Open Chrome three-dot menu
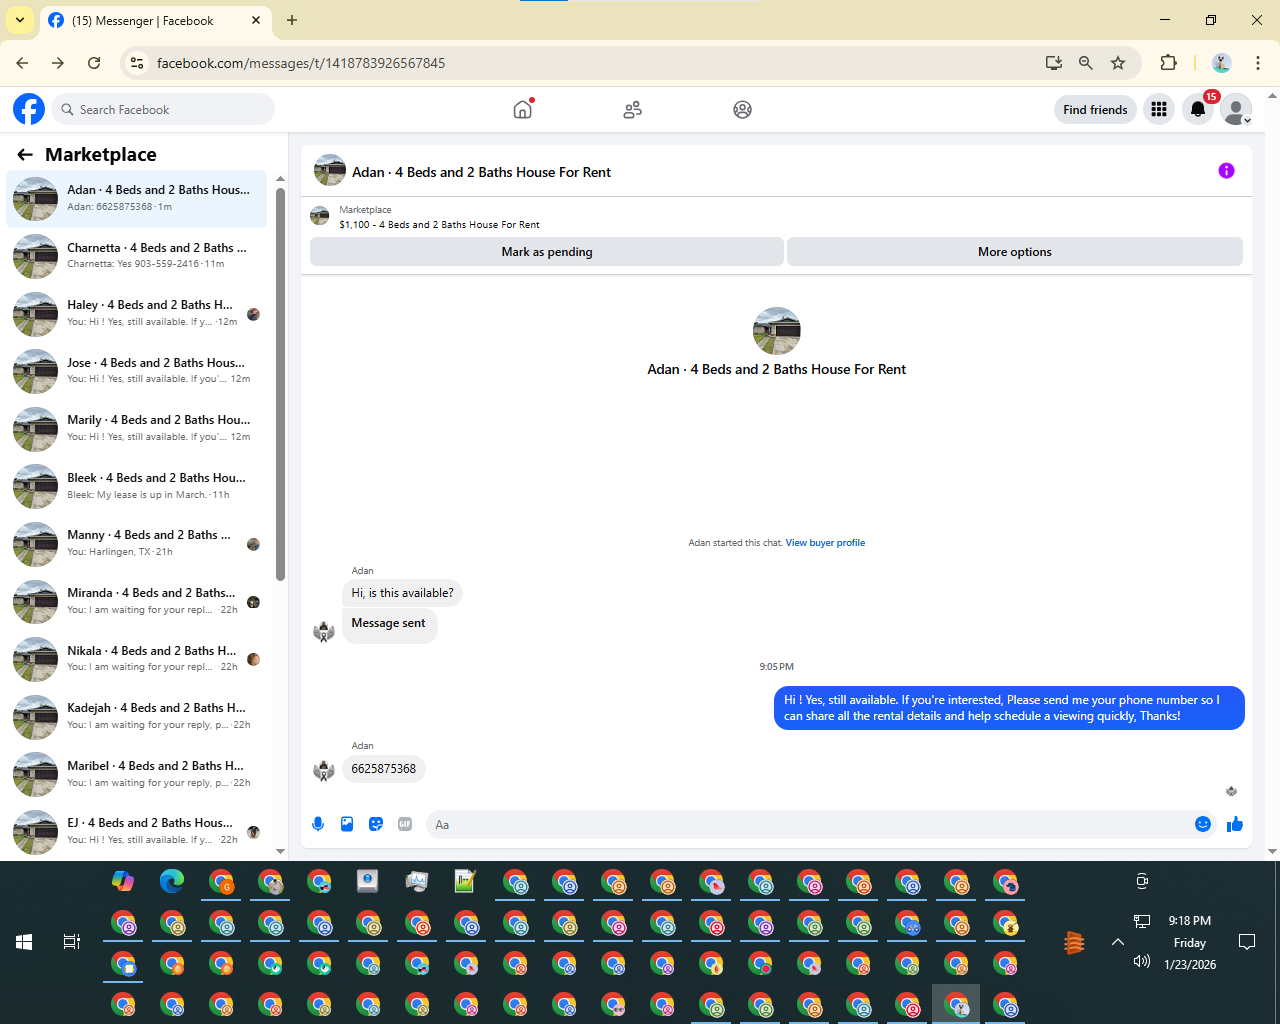The height and width of the screenshot is (1024, 1280). click(x=1258, y=63)
